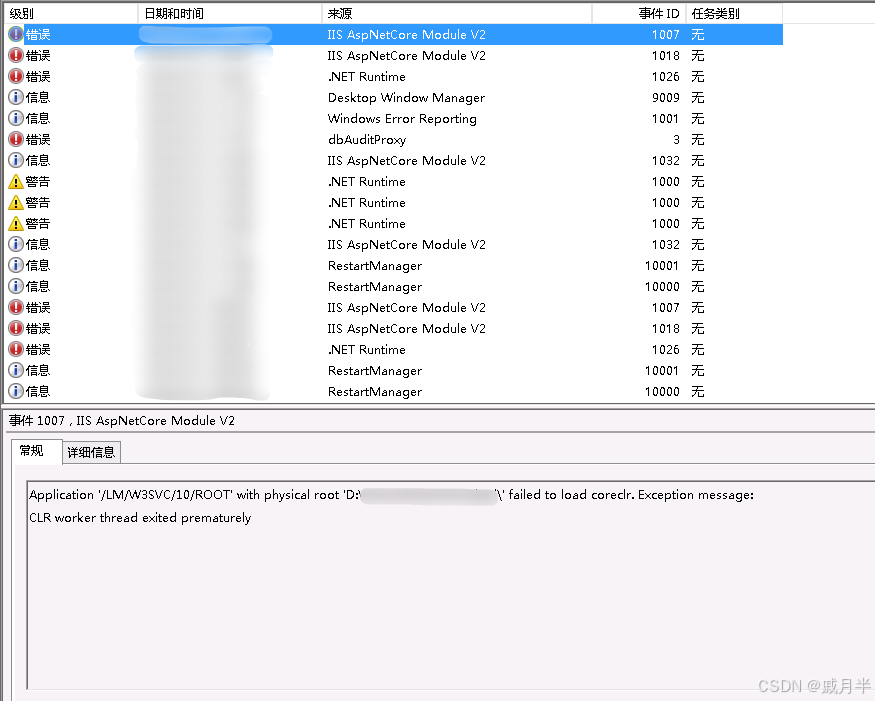Click 信息 level text in Windows Error Reporting row
The image size is (875, 701).
[x=38, y=118]
